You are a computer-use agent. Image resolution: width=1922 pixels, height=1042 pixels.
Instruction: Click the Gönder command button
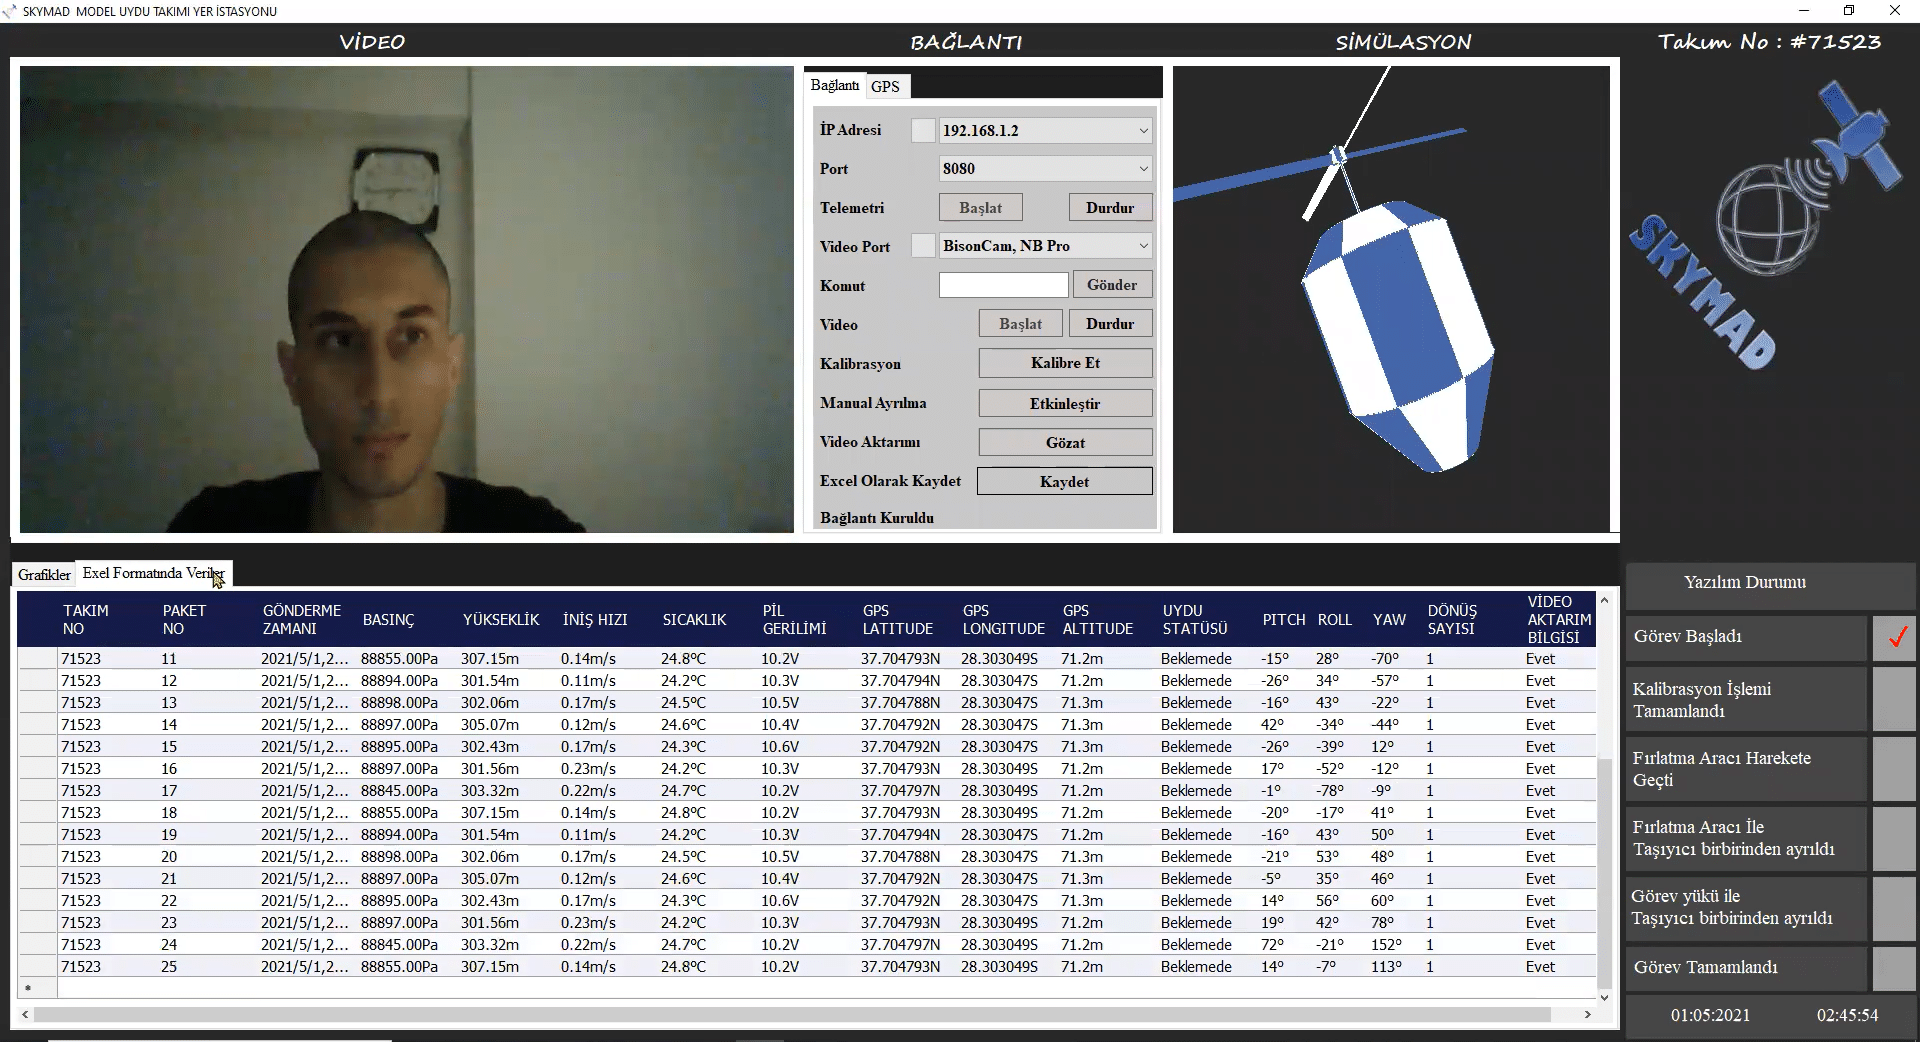[x=1112, y=285]
